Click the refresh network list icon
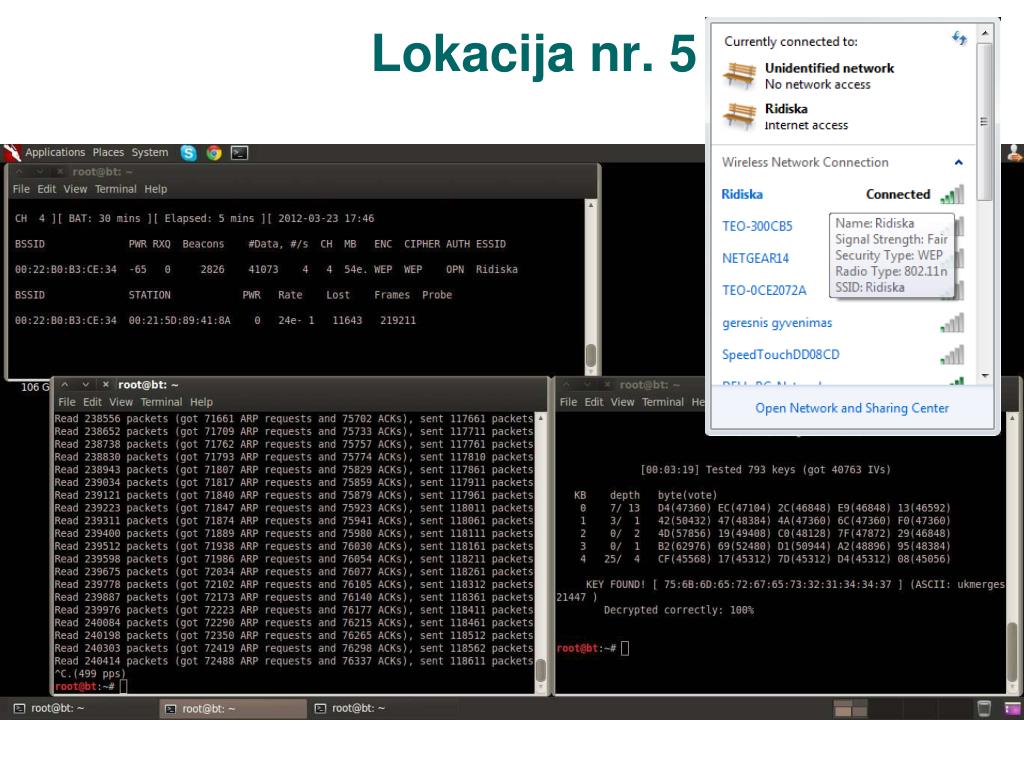This screenshot has width=1024, height=768. 959,39
